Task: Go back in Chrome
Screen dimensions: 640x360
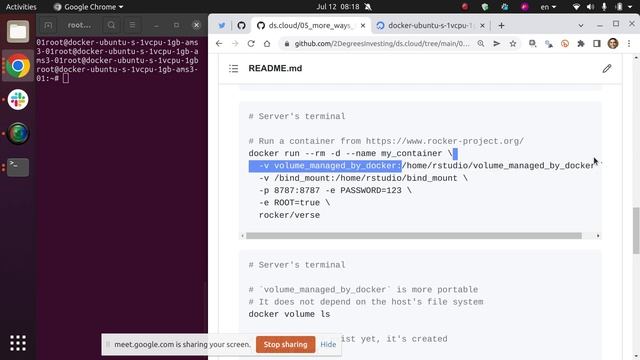Action: pyautogui.click(x=219, y=44)
